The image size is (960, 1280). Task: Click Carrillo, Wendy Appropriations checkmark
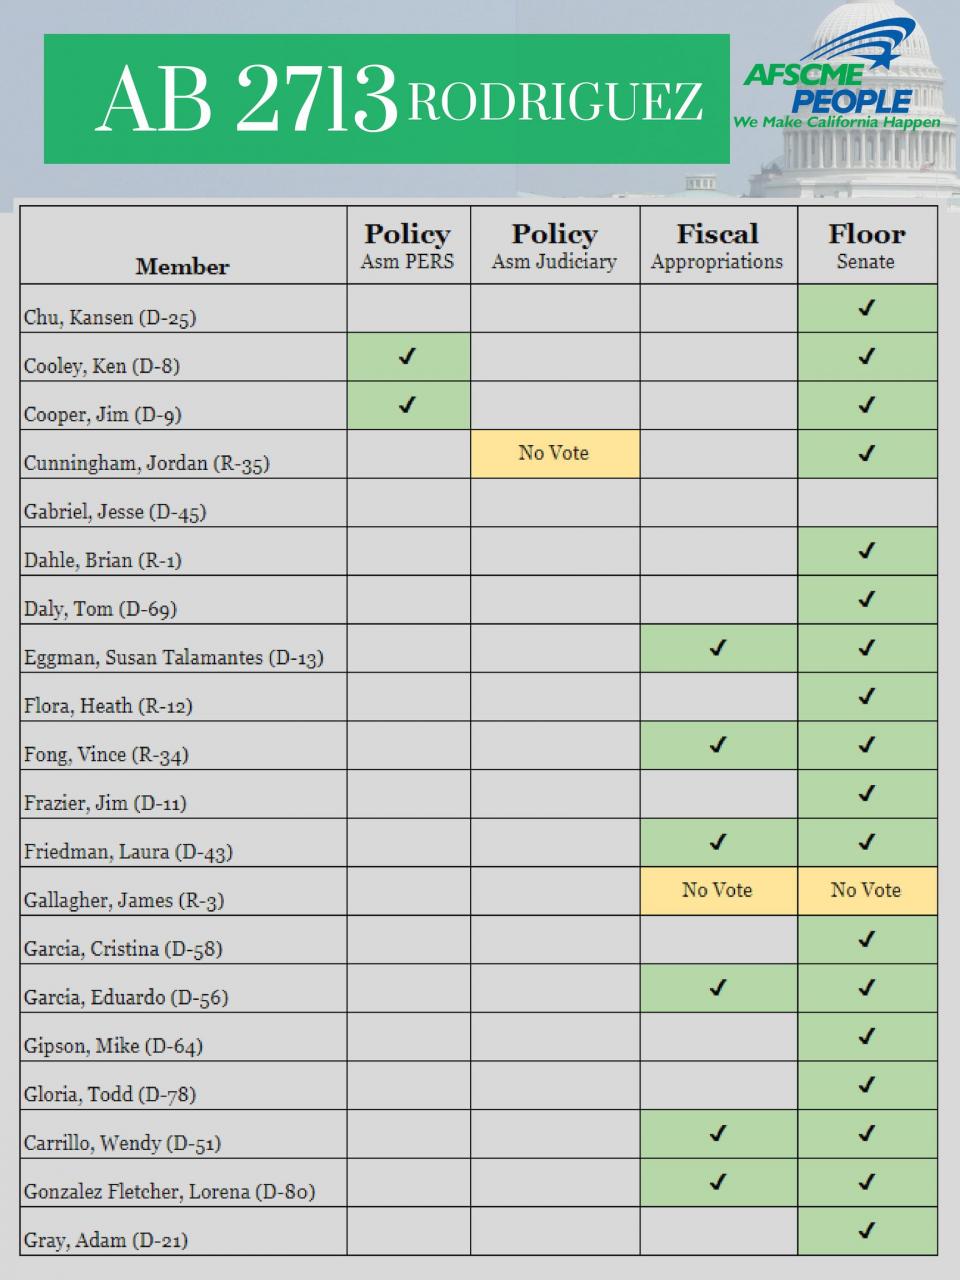pyautogui.click(x=717, y=1133)
